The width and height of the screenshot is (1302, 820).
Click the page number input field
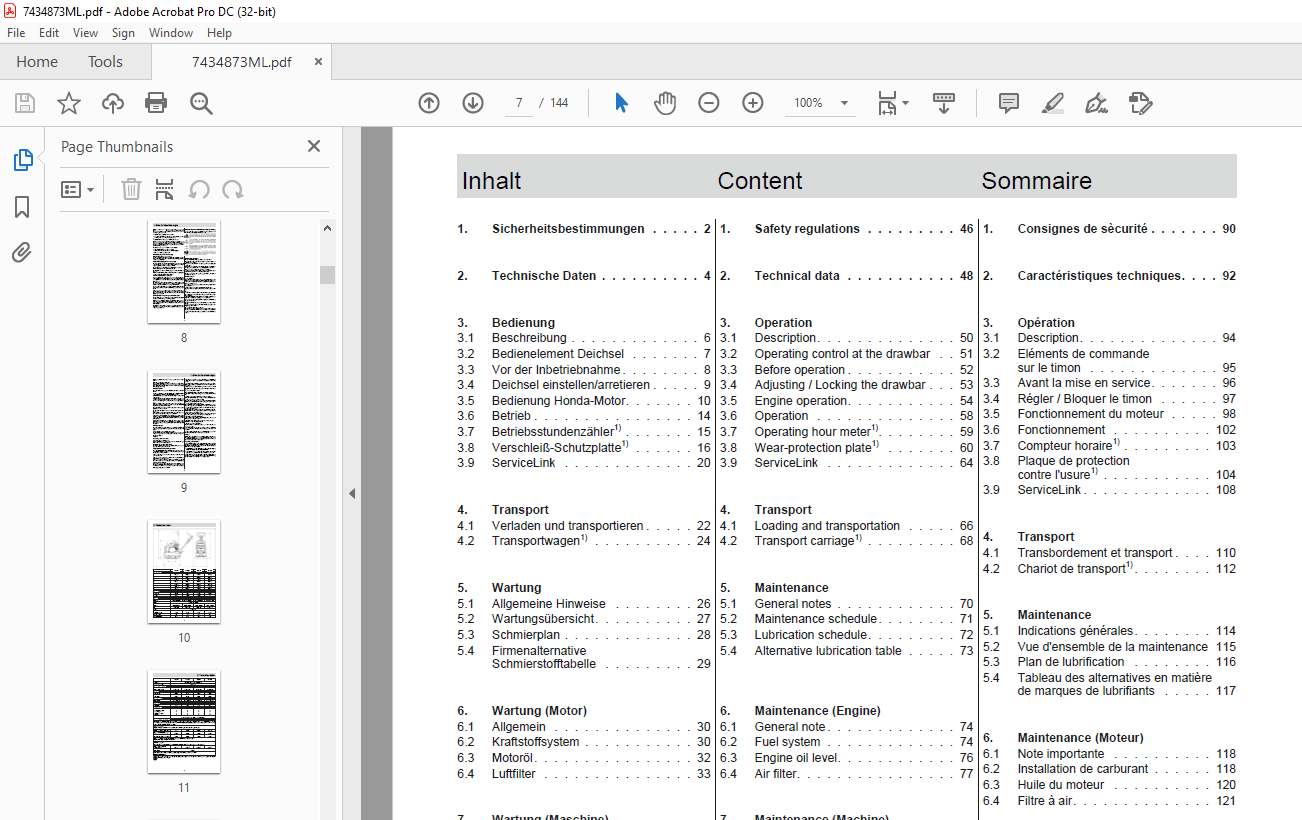(519, 103)
